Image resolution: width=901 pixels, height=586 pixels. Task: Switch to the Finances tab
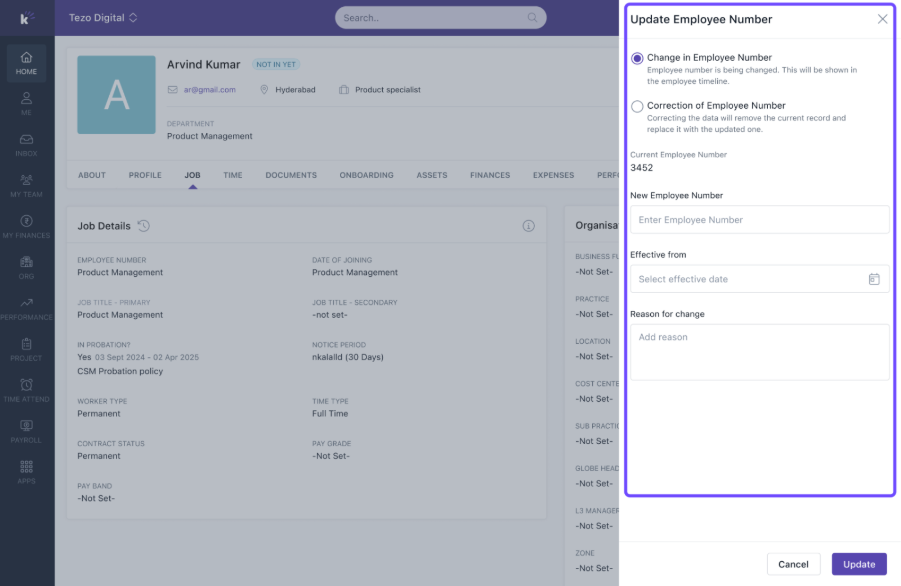tap(490, 175)
